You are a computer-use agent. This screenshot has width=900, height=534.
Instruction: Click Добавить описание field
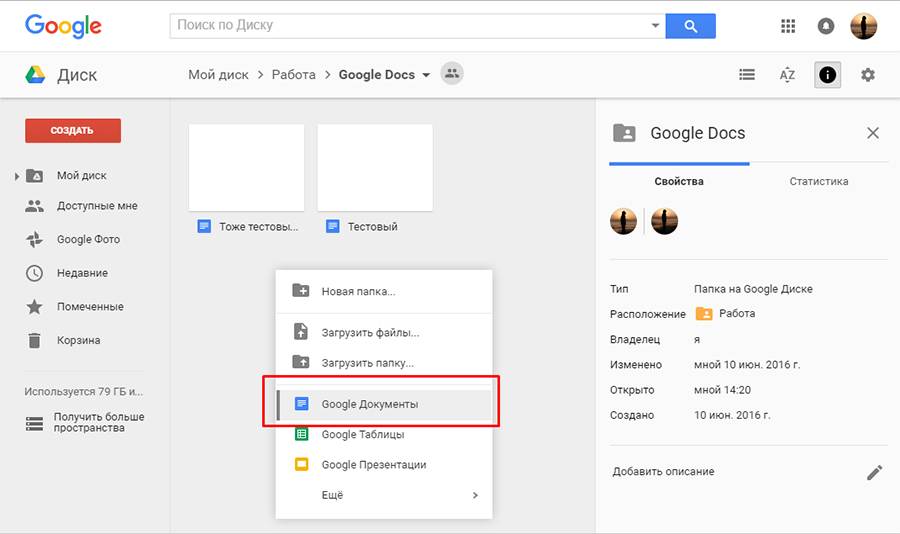pos(664,471)
